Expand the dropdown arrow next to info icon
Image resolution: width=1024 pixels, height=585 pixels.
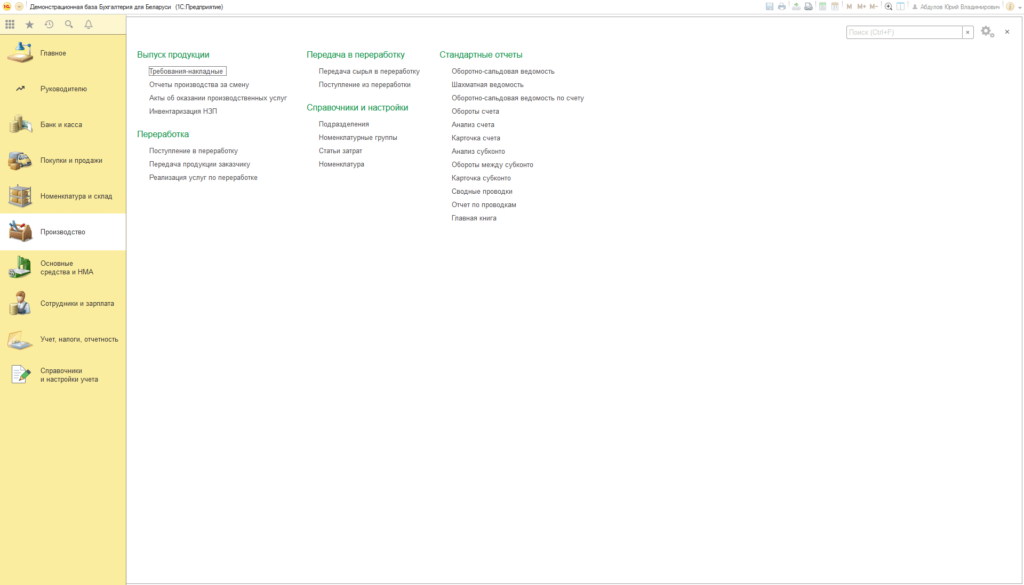[x=1019, y=7]
